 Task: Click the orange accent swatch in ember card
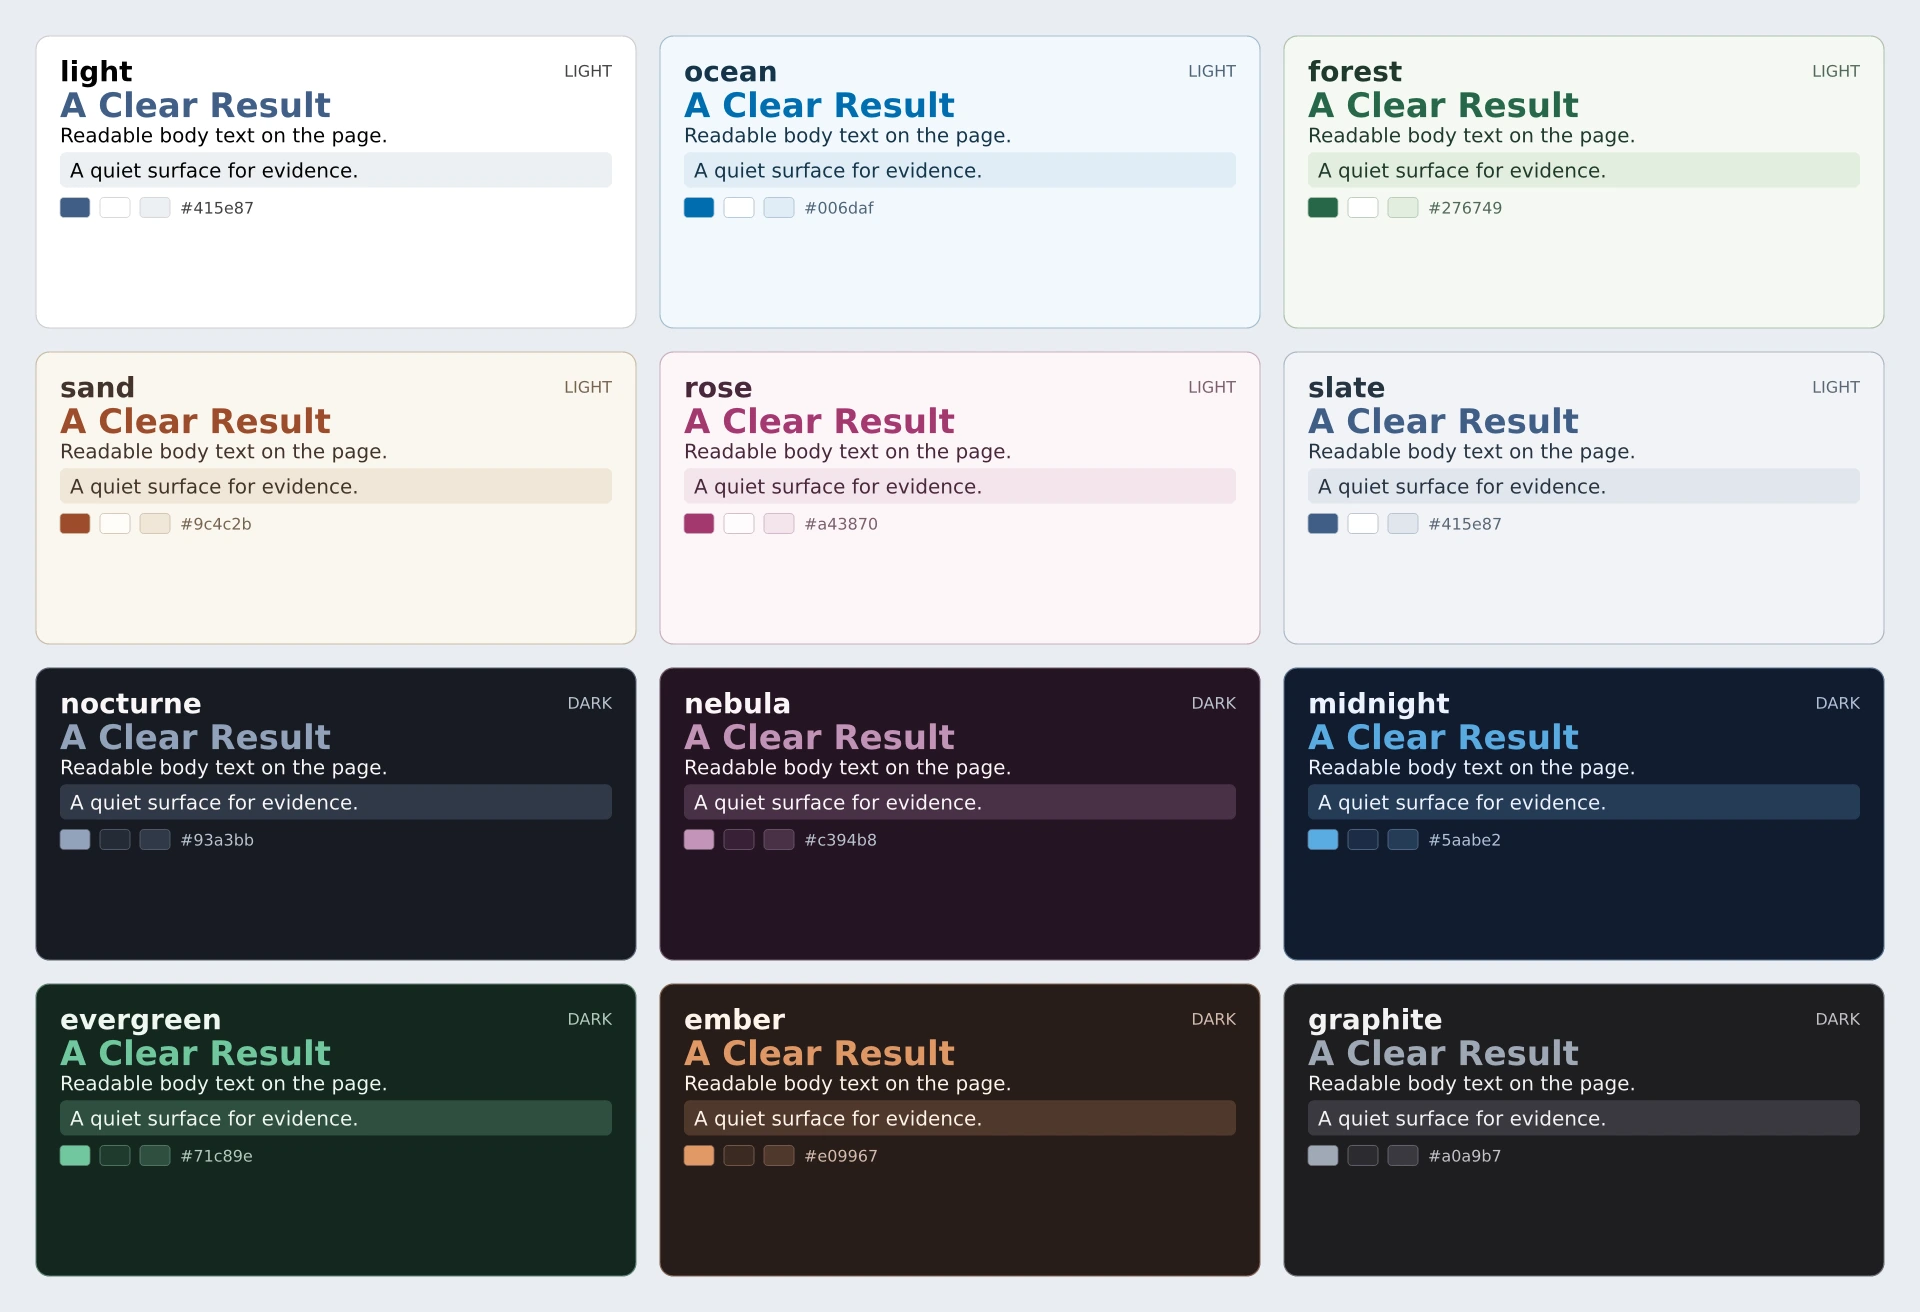point(699,1156)
